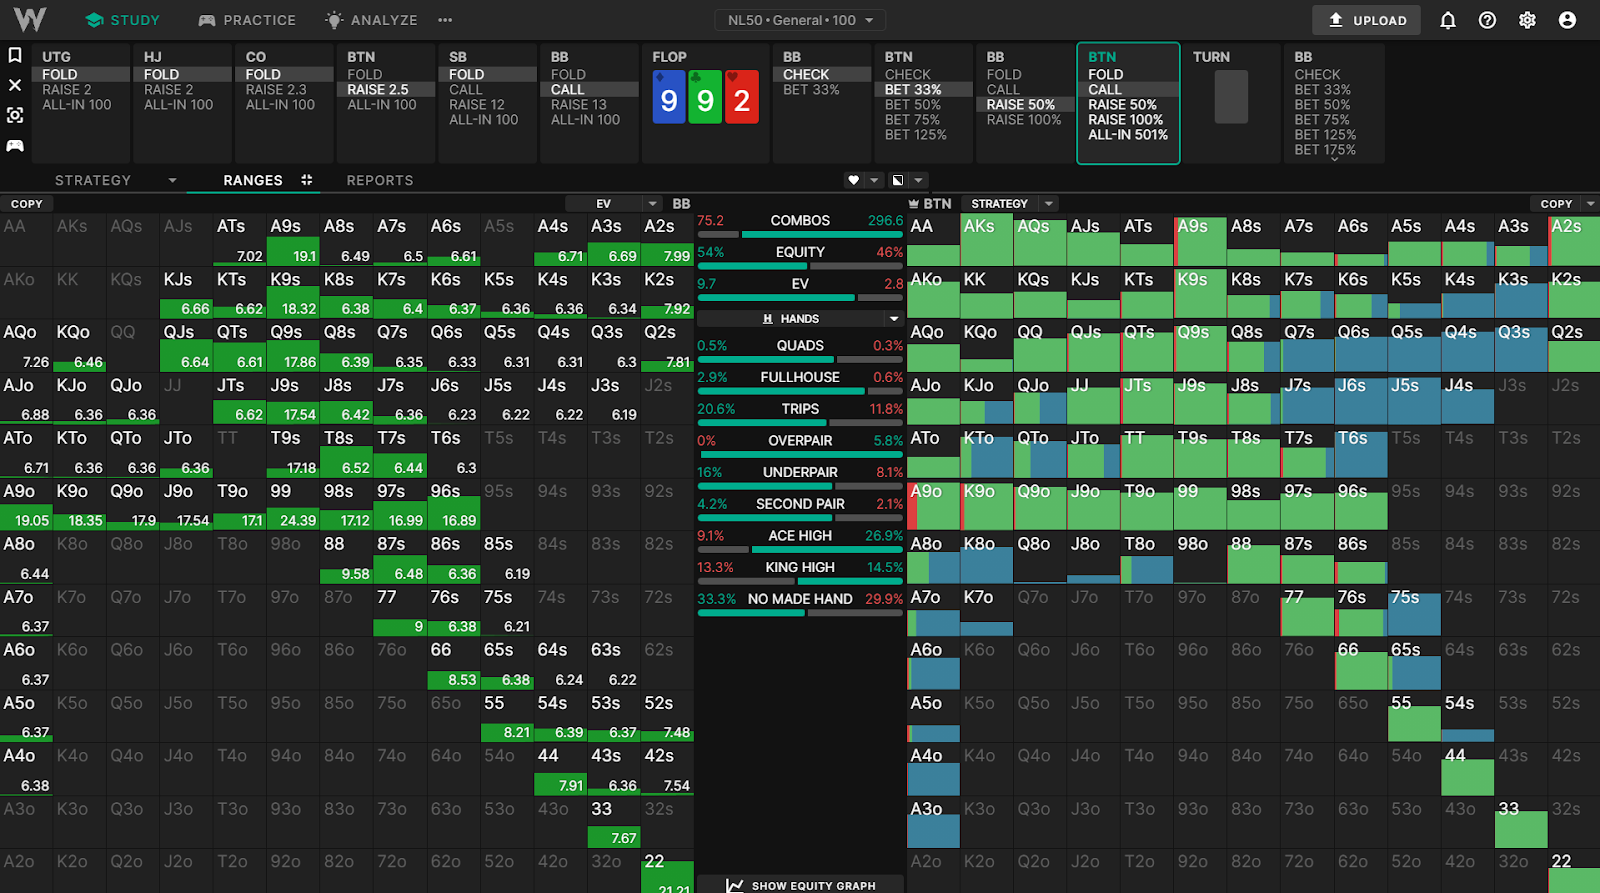Open the more options ellipsis menu

coord(445,20)
